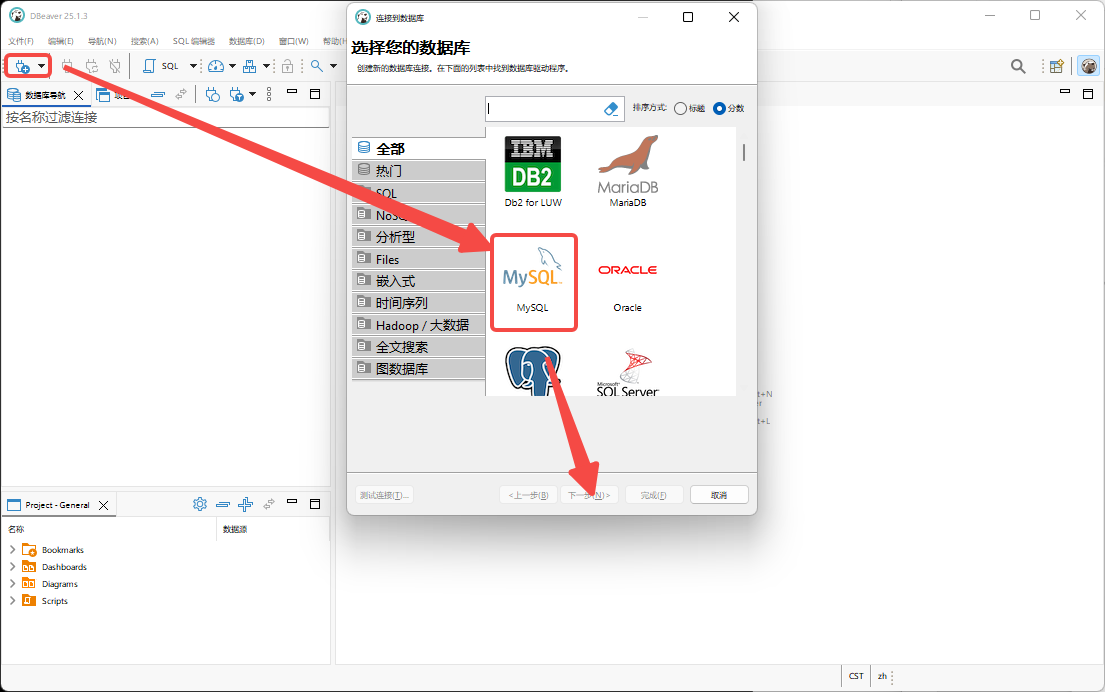Open the 数据库(D) menu
The image size is (1105, 692).
click(x=247, y=41)
